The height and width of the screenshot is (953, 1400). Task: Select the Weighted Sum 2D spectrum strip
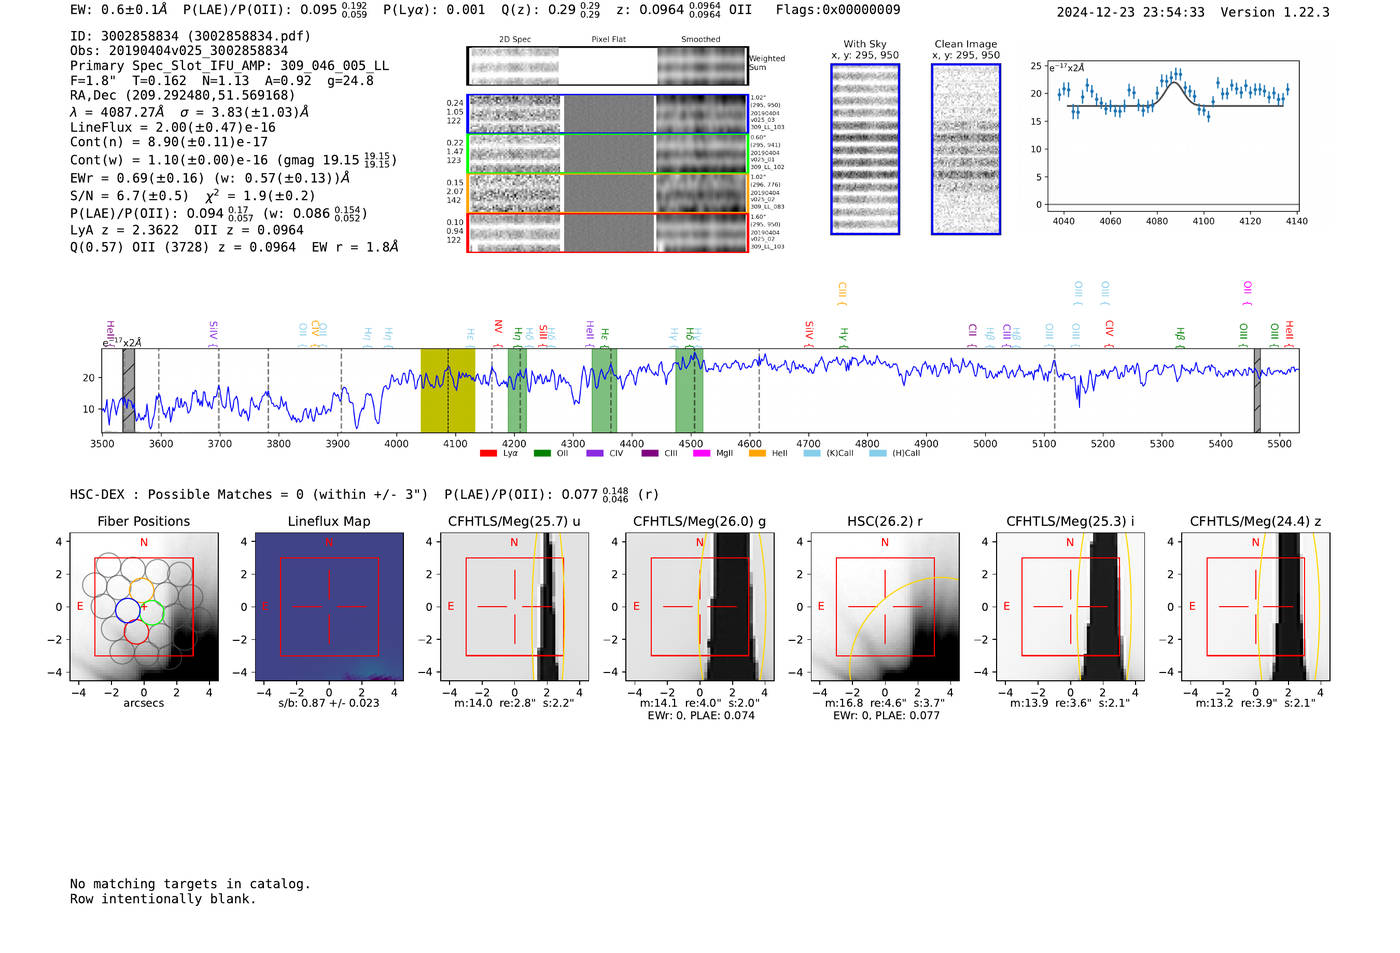(x=608, y=66)
